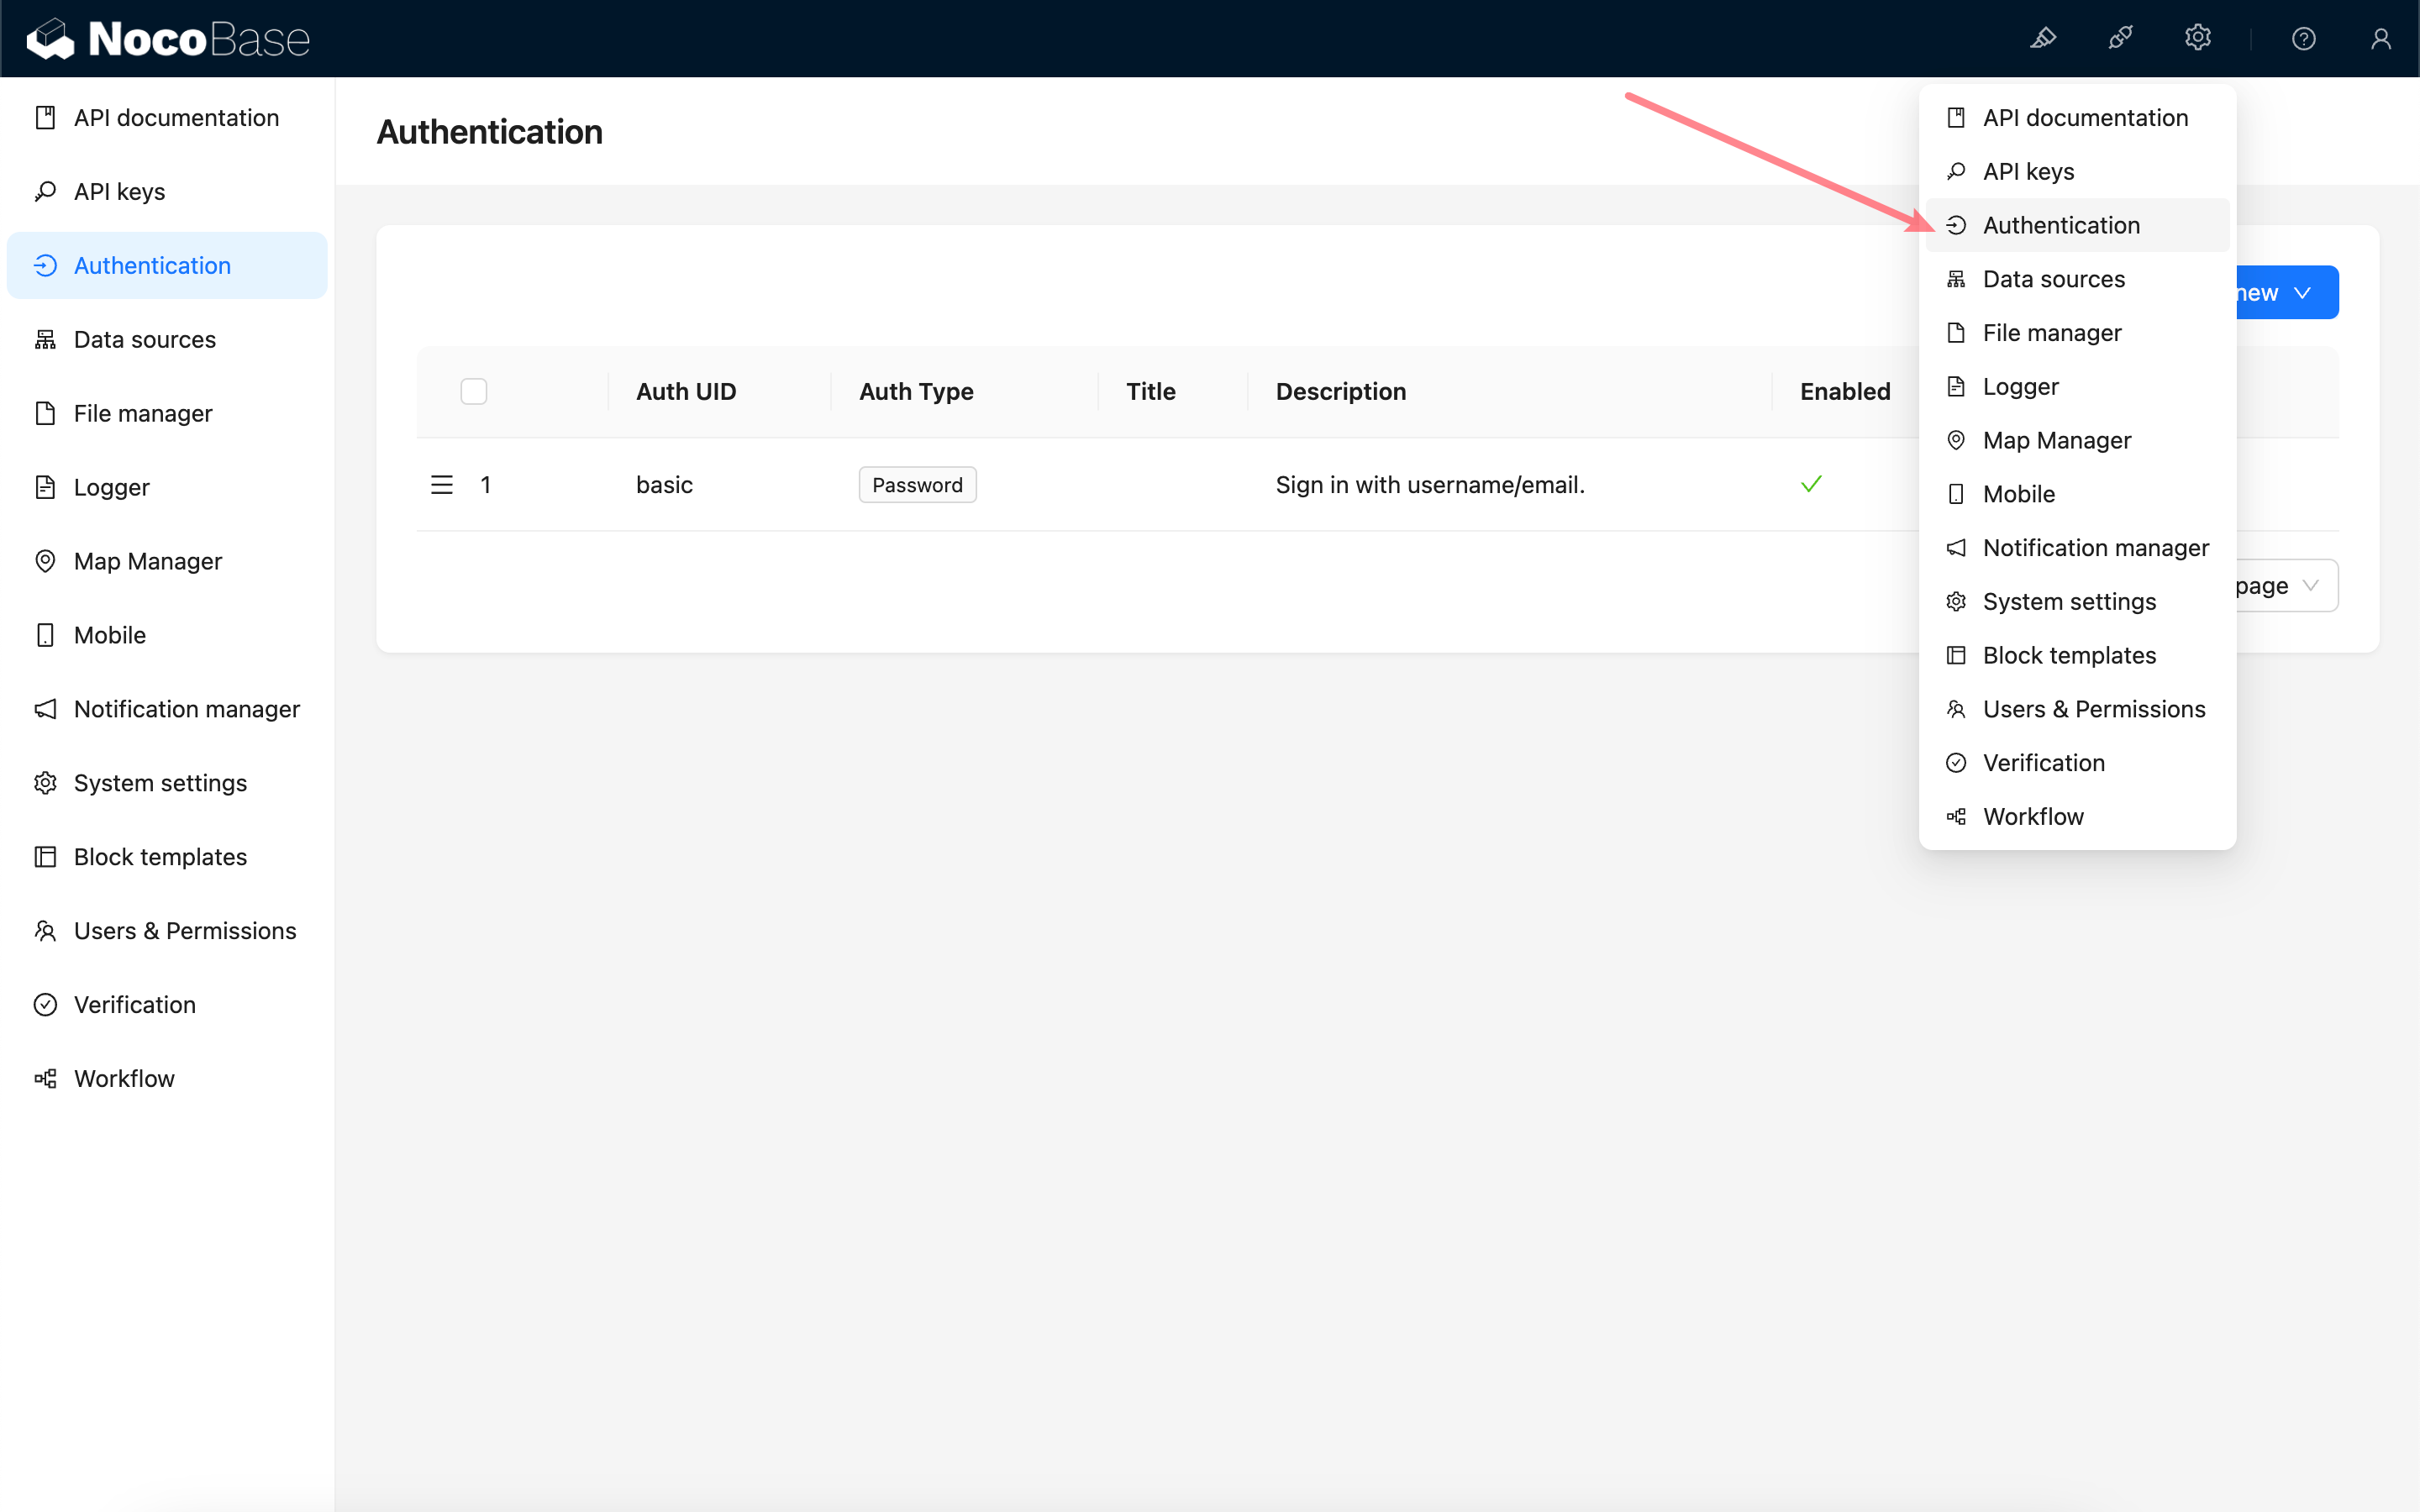Select Verification in the dropdown menu

coord(2043,763)
